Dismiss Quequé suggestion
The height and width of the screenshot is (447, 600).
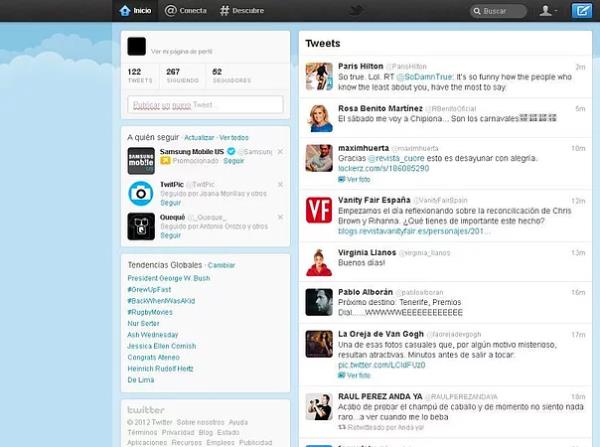click(x=280, y=217)
